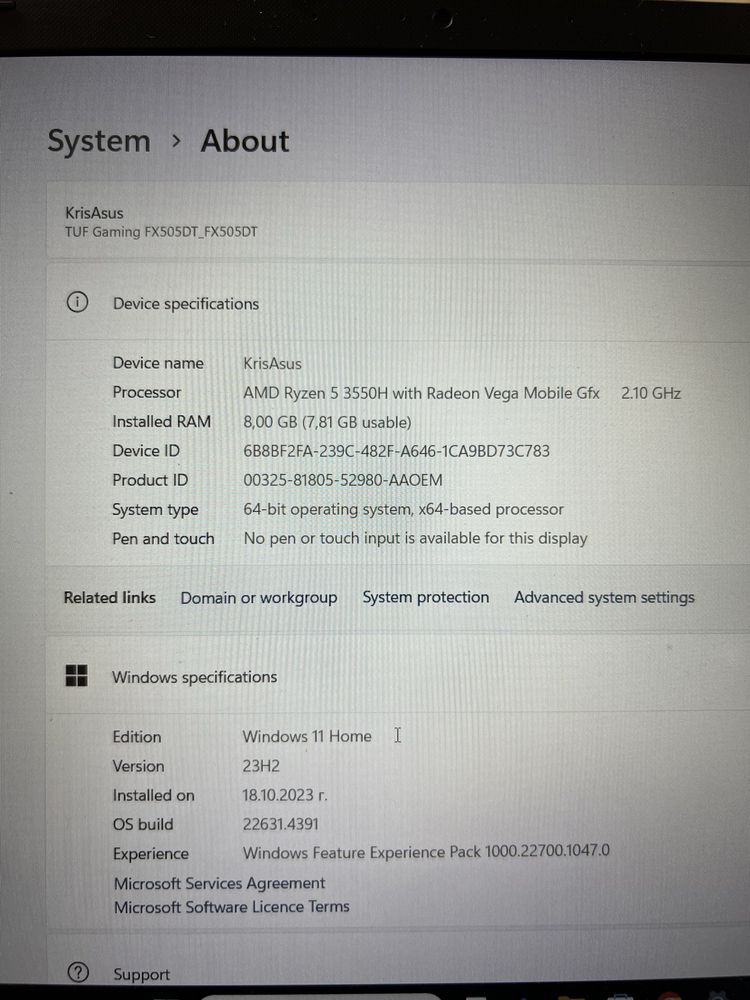Click the KrisAsus name in header card
750x1000 pixels.
click(x=94, y=212)
